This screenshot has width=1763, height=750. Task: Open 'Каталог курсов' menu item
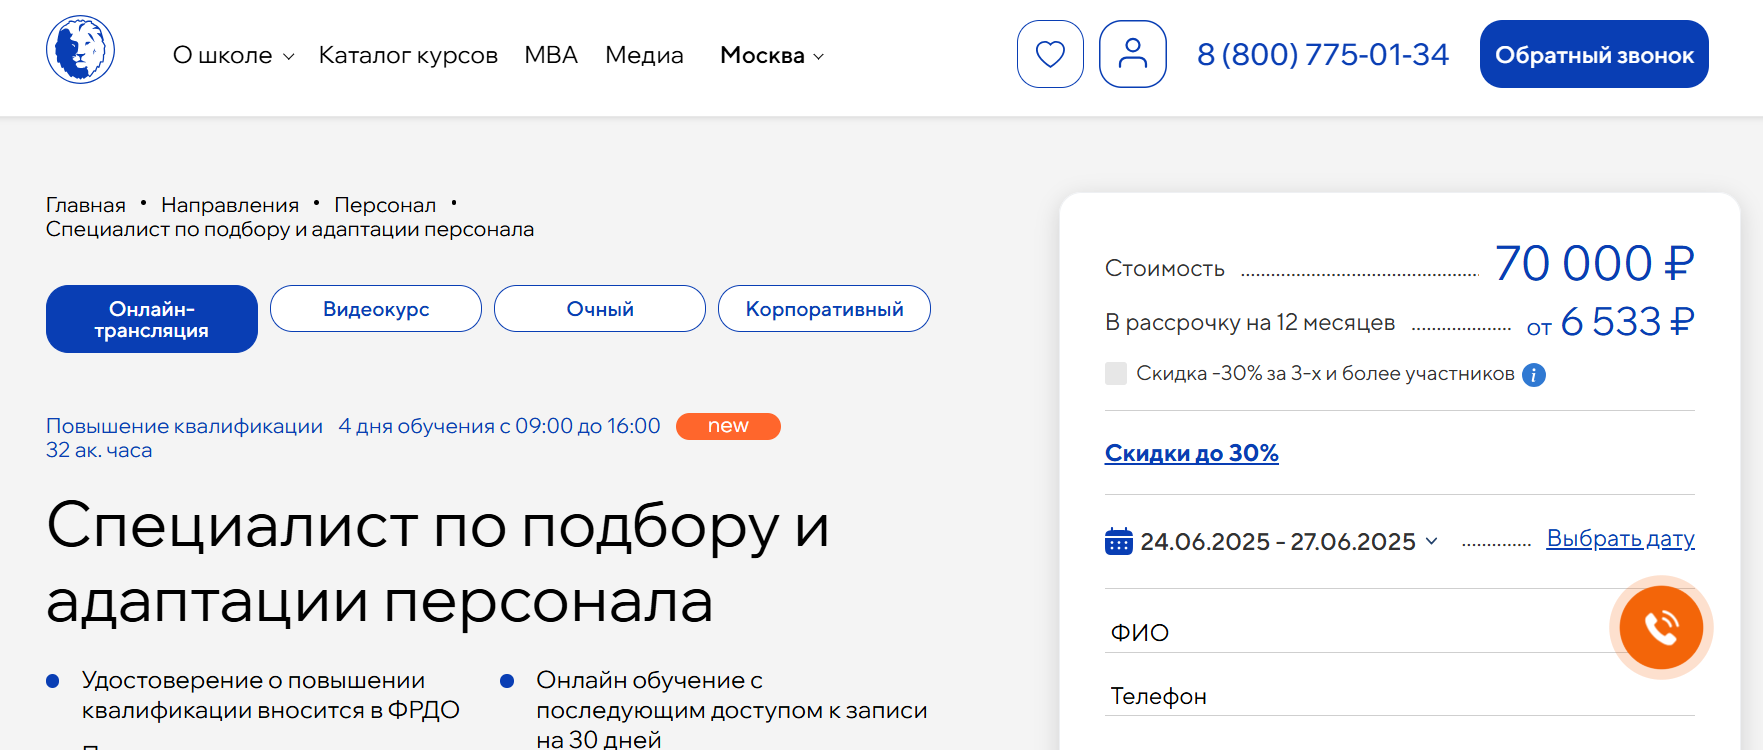pyautogui.click(x=408, y=56)
